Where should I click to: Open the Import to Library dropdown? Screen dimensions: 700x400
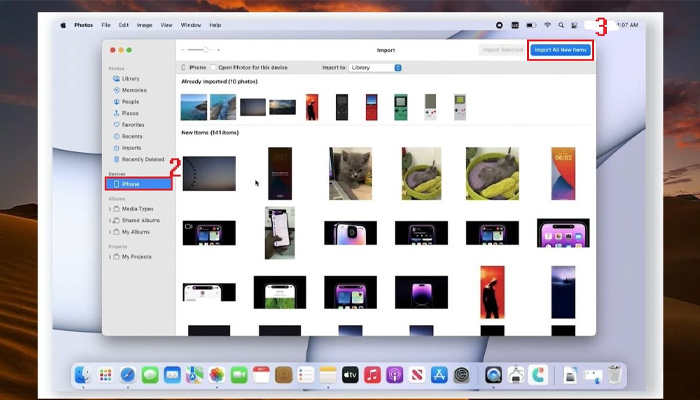[375, 67]
